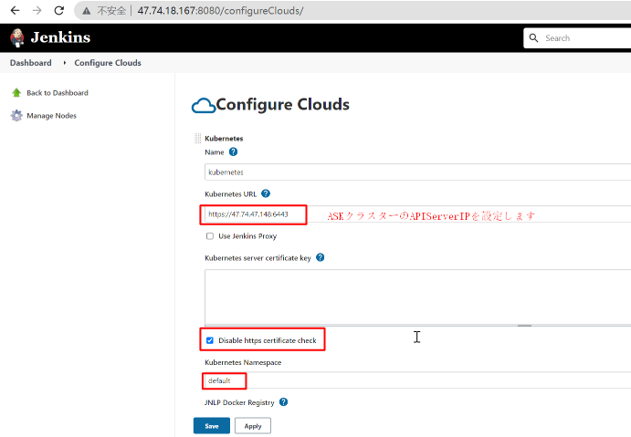Click the Kubernetes Namespace input field
Image resolution: width=631 pixels, height=437 pixels.
(x=417, y=380)
